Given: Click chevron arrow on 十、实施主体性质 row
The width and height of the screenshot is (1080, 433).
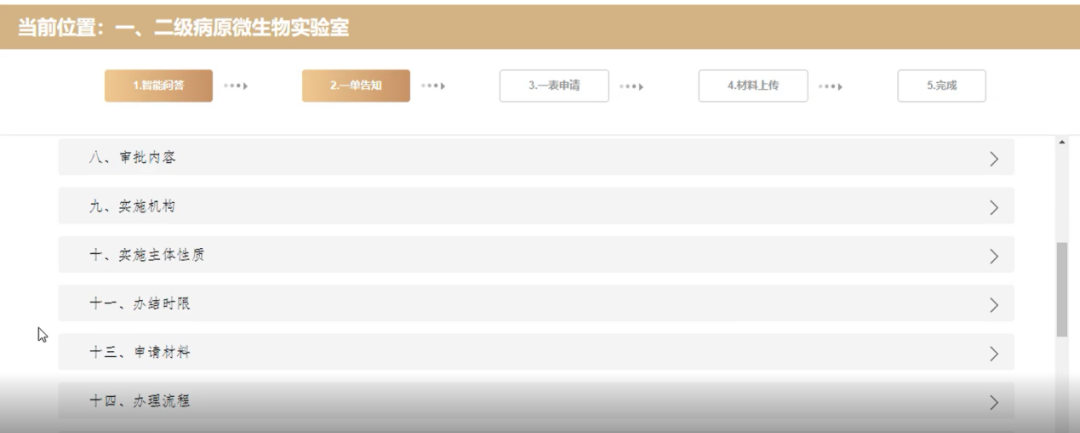Looking at the screenshot, I should coord(993,256).
